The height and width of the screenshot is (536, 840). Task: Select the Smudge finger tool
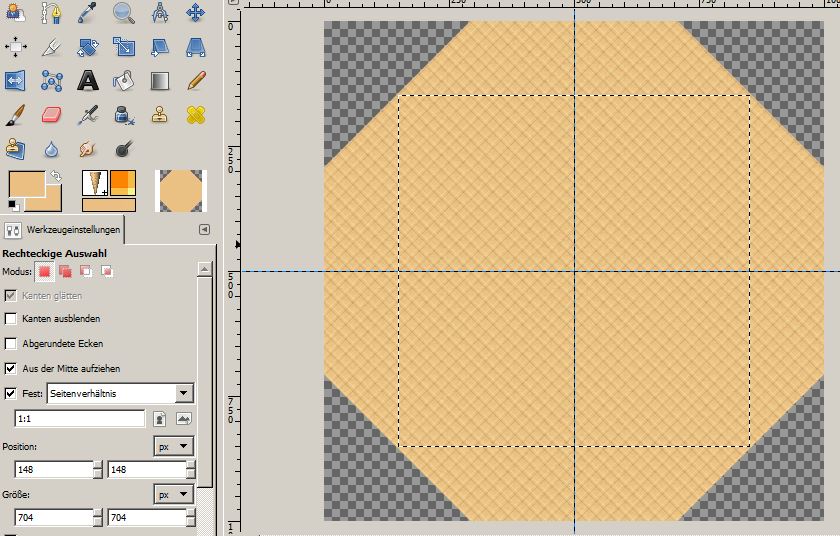click(x=87, y=149)
